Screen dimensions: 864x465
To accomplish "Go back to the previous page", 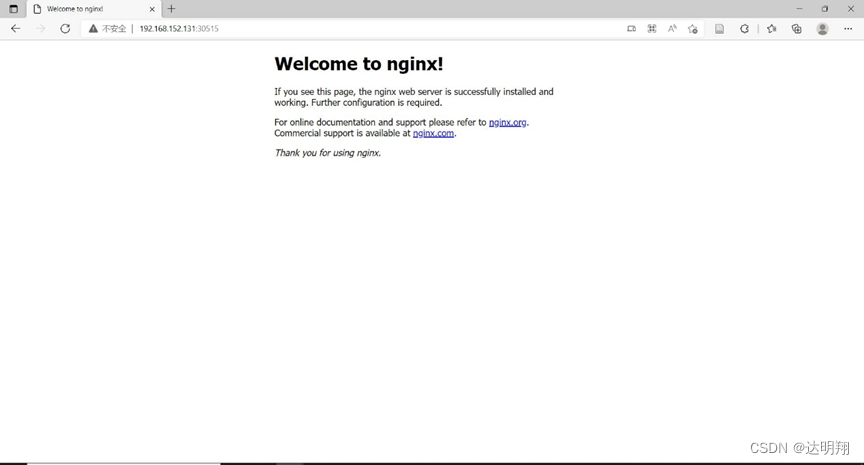I will pos(15,29).
